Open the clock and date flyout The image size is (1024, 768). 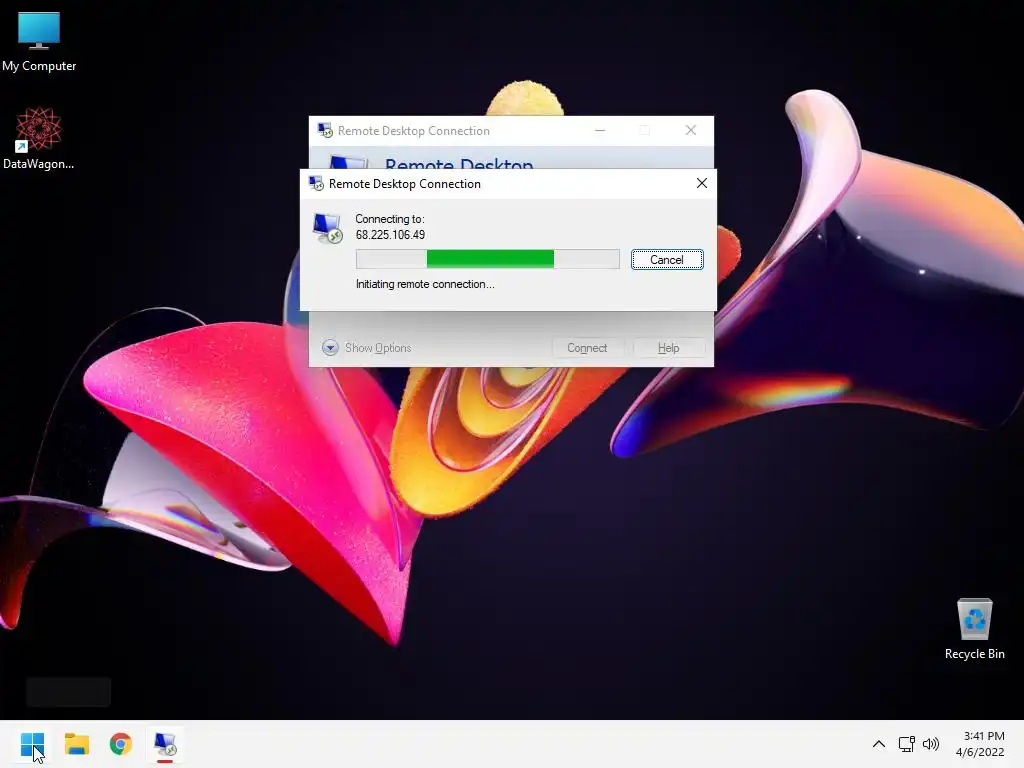980,744
